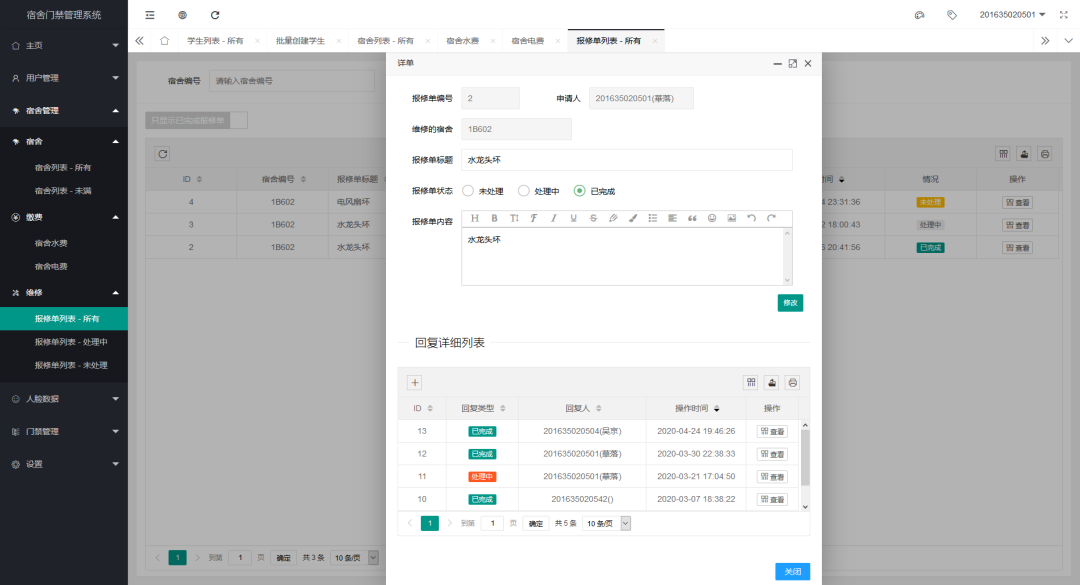Open theme palette icon in header

920,14
